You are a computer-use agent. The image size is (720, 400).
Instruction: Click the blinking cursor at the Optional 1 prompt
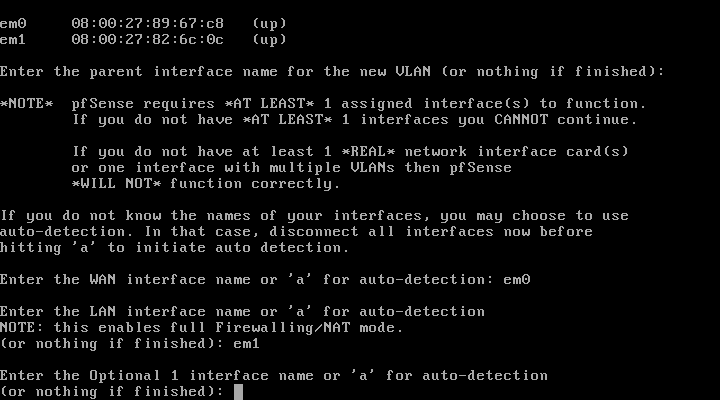point(238,392)
